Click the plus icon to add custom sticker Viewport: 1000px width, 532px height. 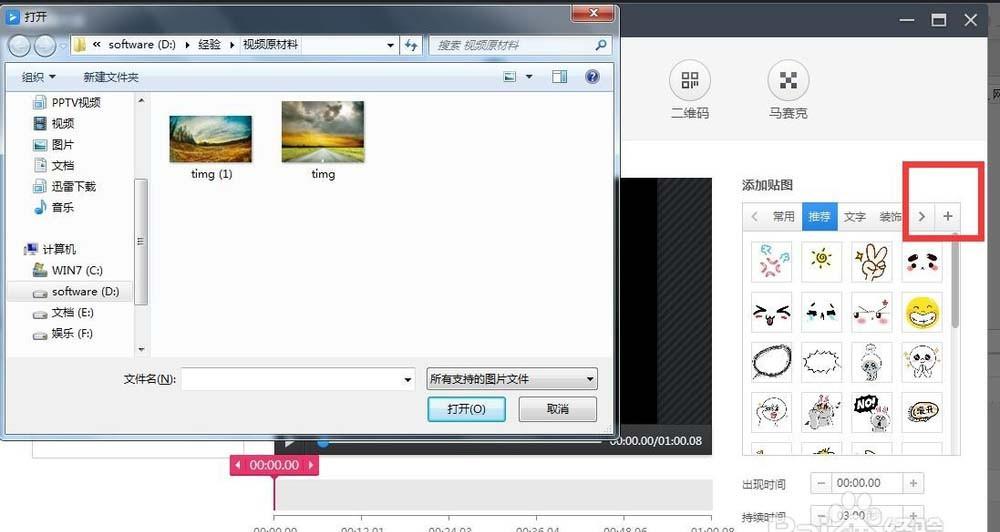click(947, 216)
